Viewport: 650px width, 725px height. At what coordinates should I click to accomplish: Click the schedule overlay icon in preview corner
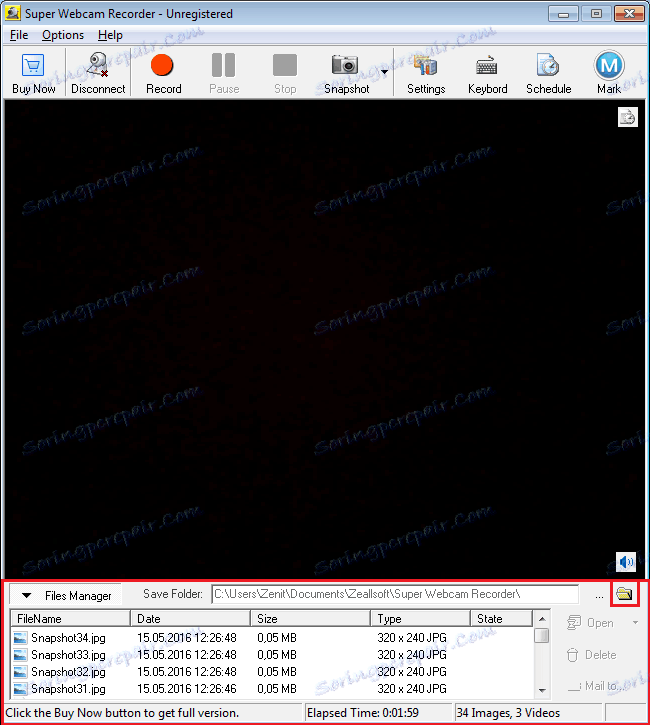628,117
